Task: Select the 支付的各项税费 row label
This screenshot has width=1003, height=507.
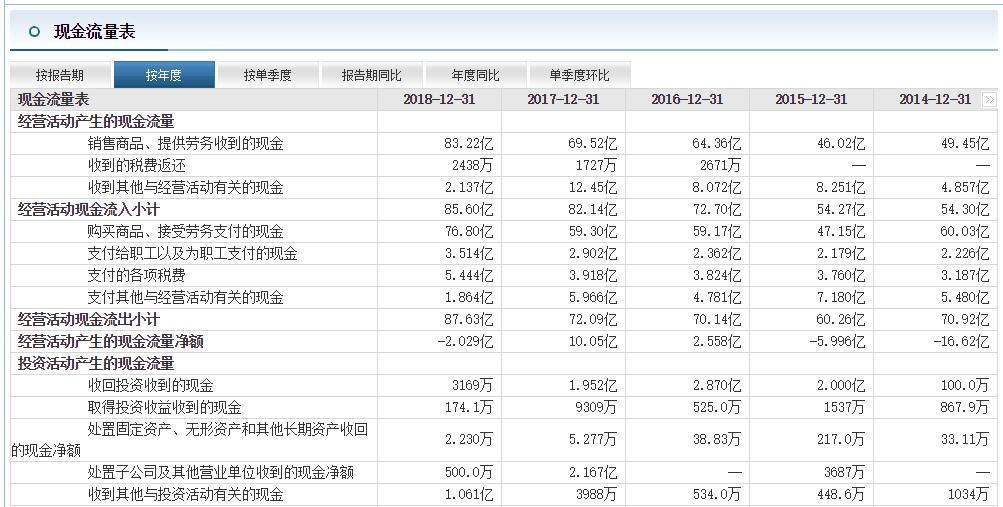Action: click(x=137, y=275)
